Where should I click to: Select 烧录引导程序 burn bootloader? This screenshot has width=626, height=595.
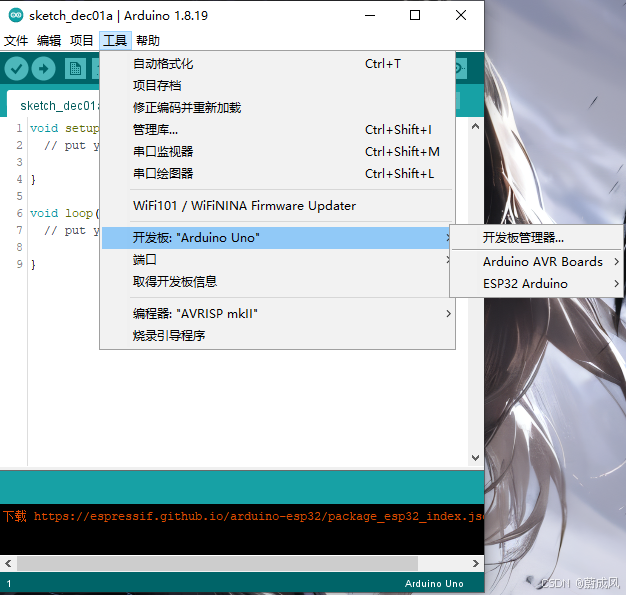277,335
